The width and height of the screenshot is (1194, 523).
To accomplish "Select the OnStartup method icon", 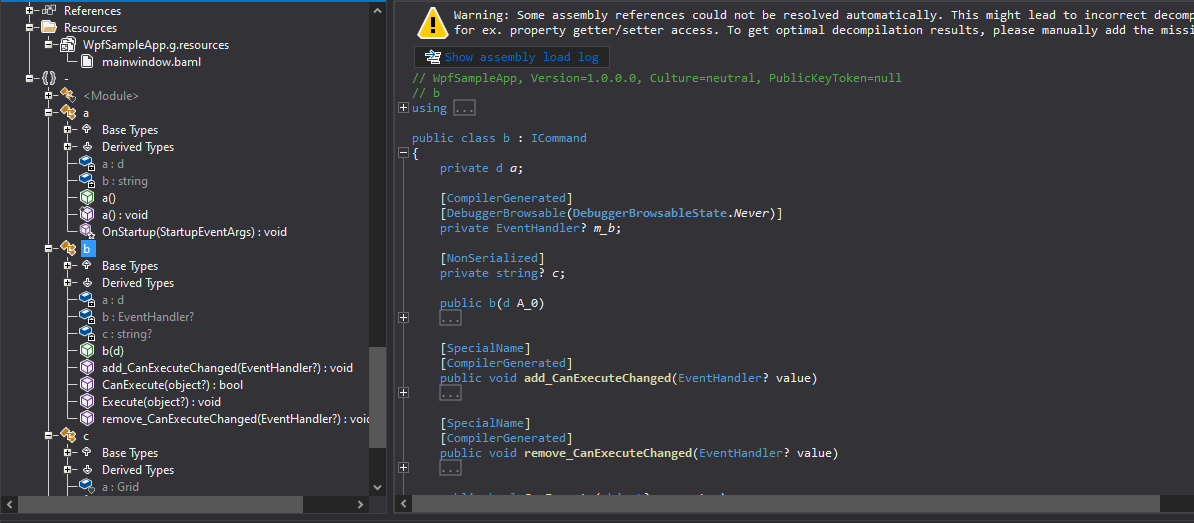I will click(87, 231).
